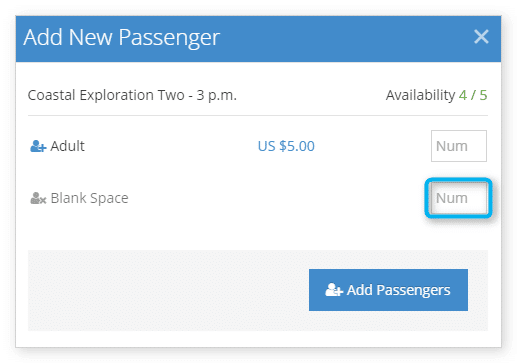The image size is (517, 363).
Task: Click the green 4 / 5 availability count
Action: click(473, 95)
